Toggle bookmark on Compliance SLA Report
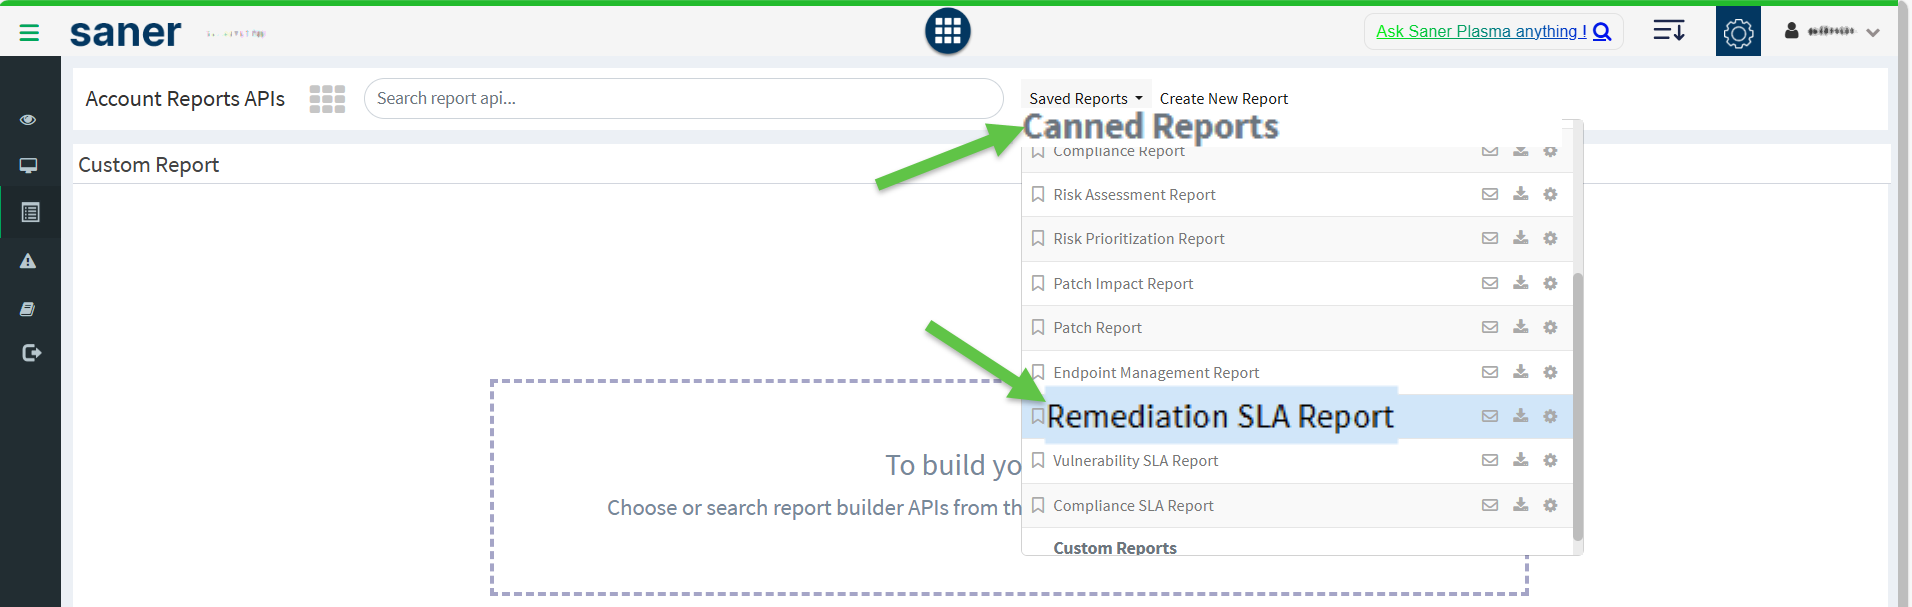This screenshot has width=1912, height=607. (1038, 505)
